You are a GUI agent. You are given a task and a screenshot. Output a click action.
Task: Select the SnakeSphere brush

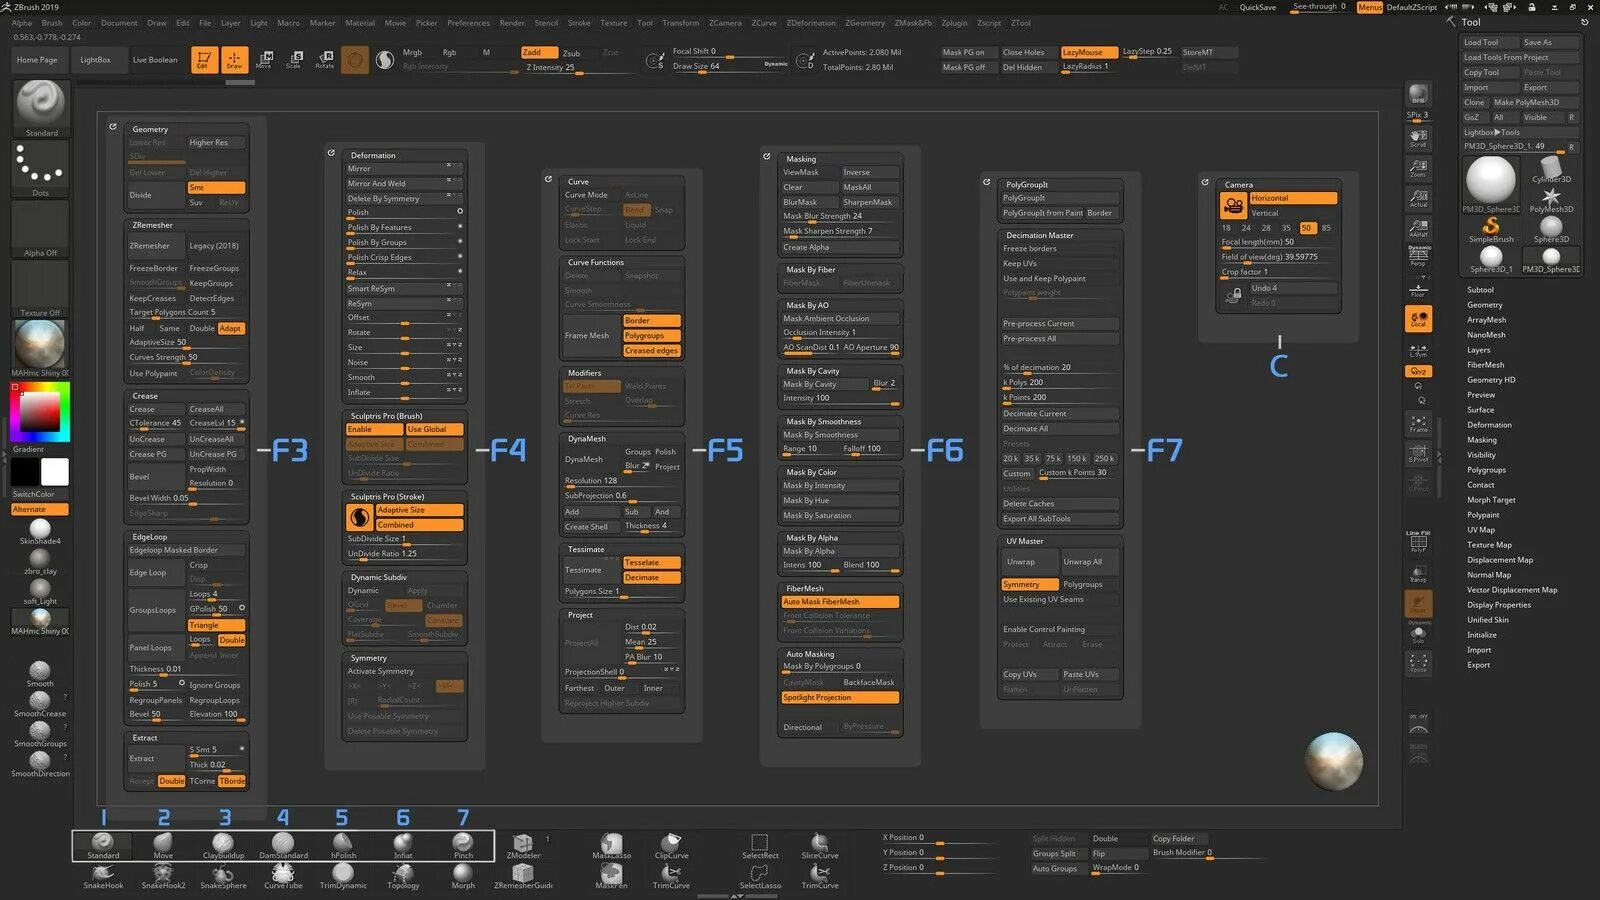(223, 877)
